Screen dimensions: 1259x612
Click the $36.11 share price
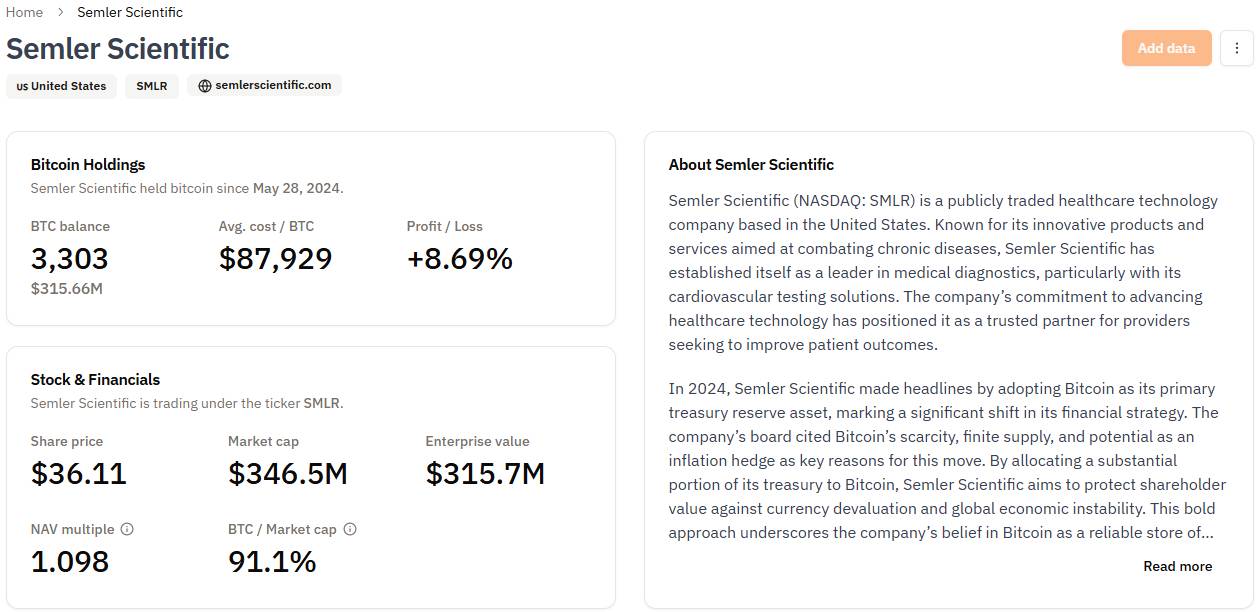[x=79, y=473]
